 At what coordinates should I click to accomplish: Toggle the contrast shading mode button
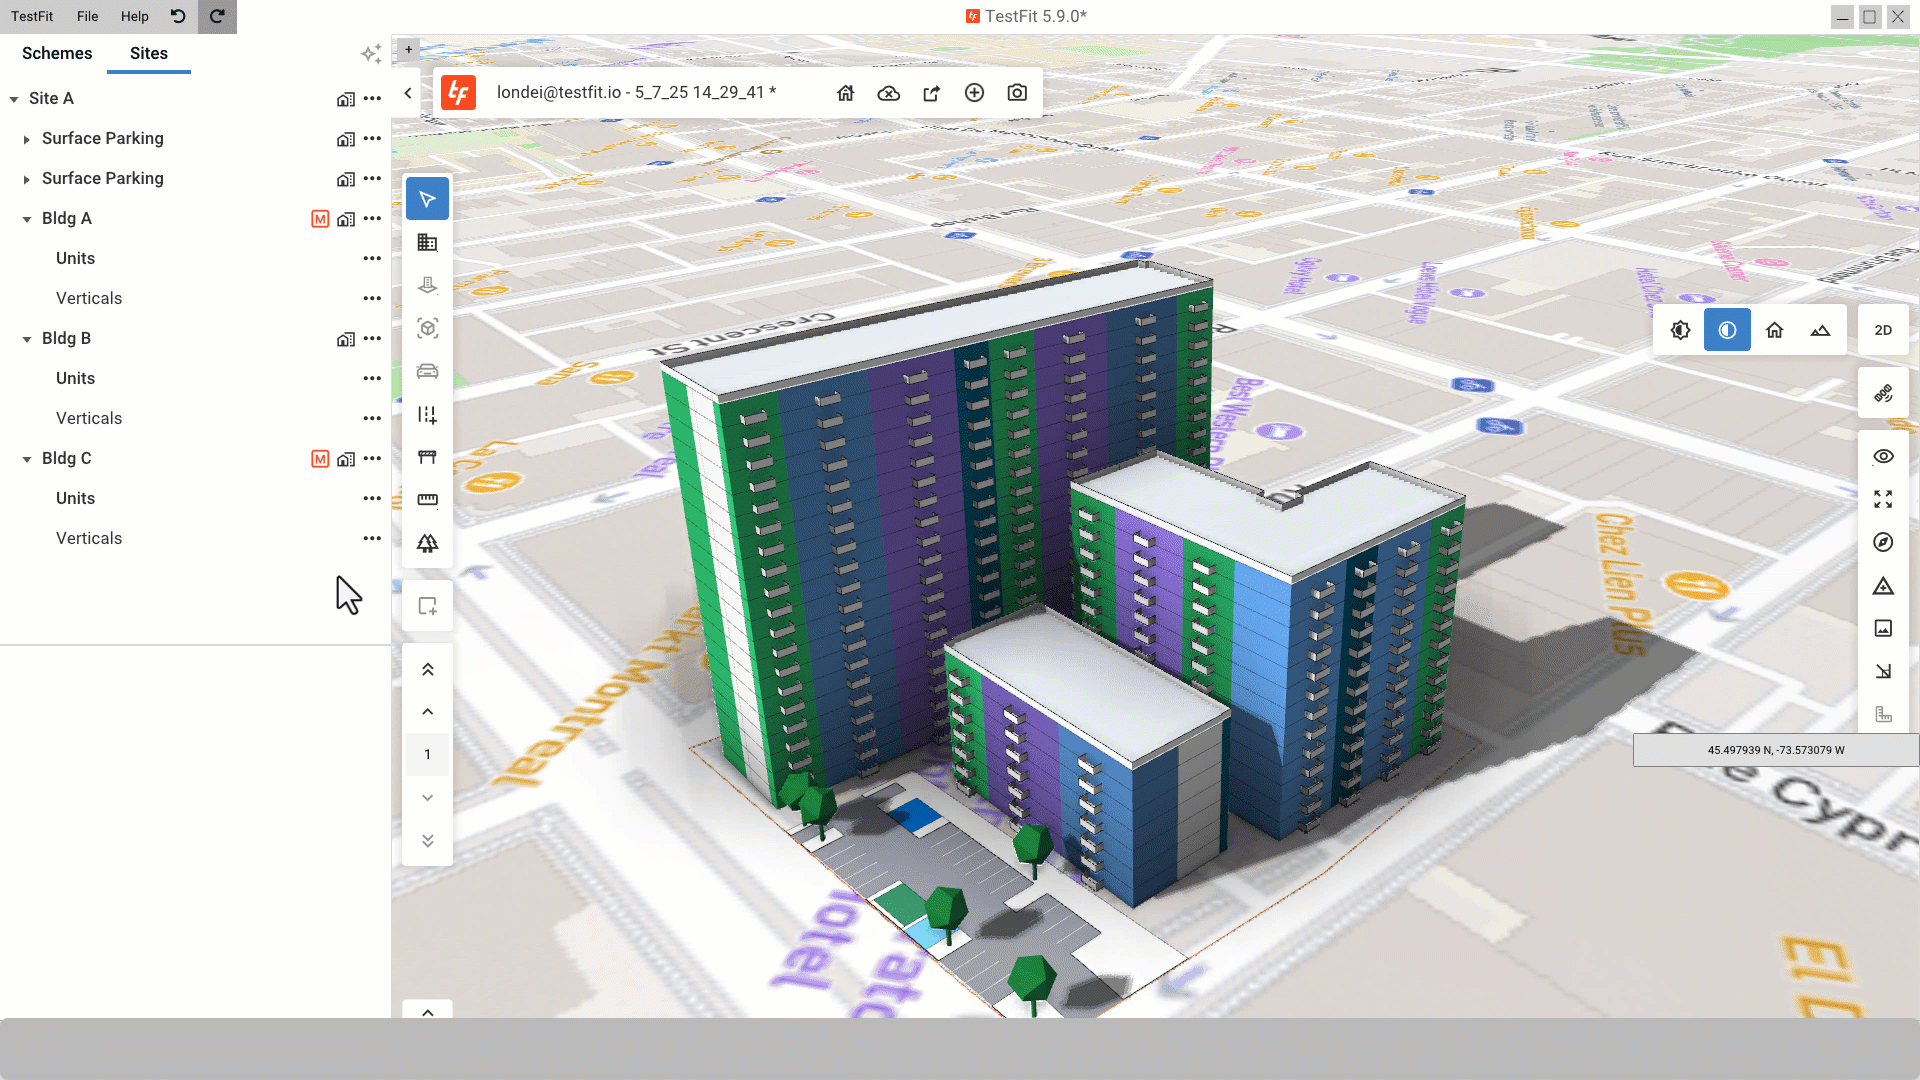(x=1727, y=331)
